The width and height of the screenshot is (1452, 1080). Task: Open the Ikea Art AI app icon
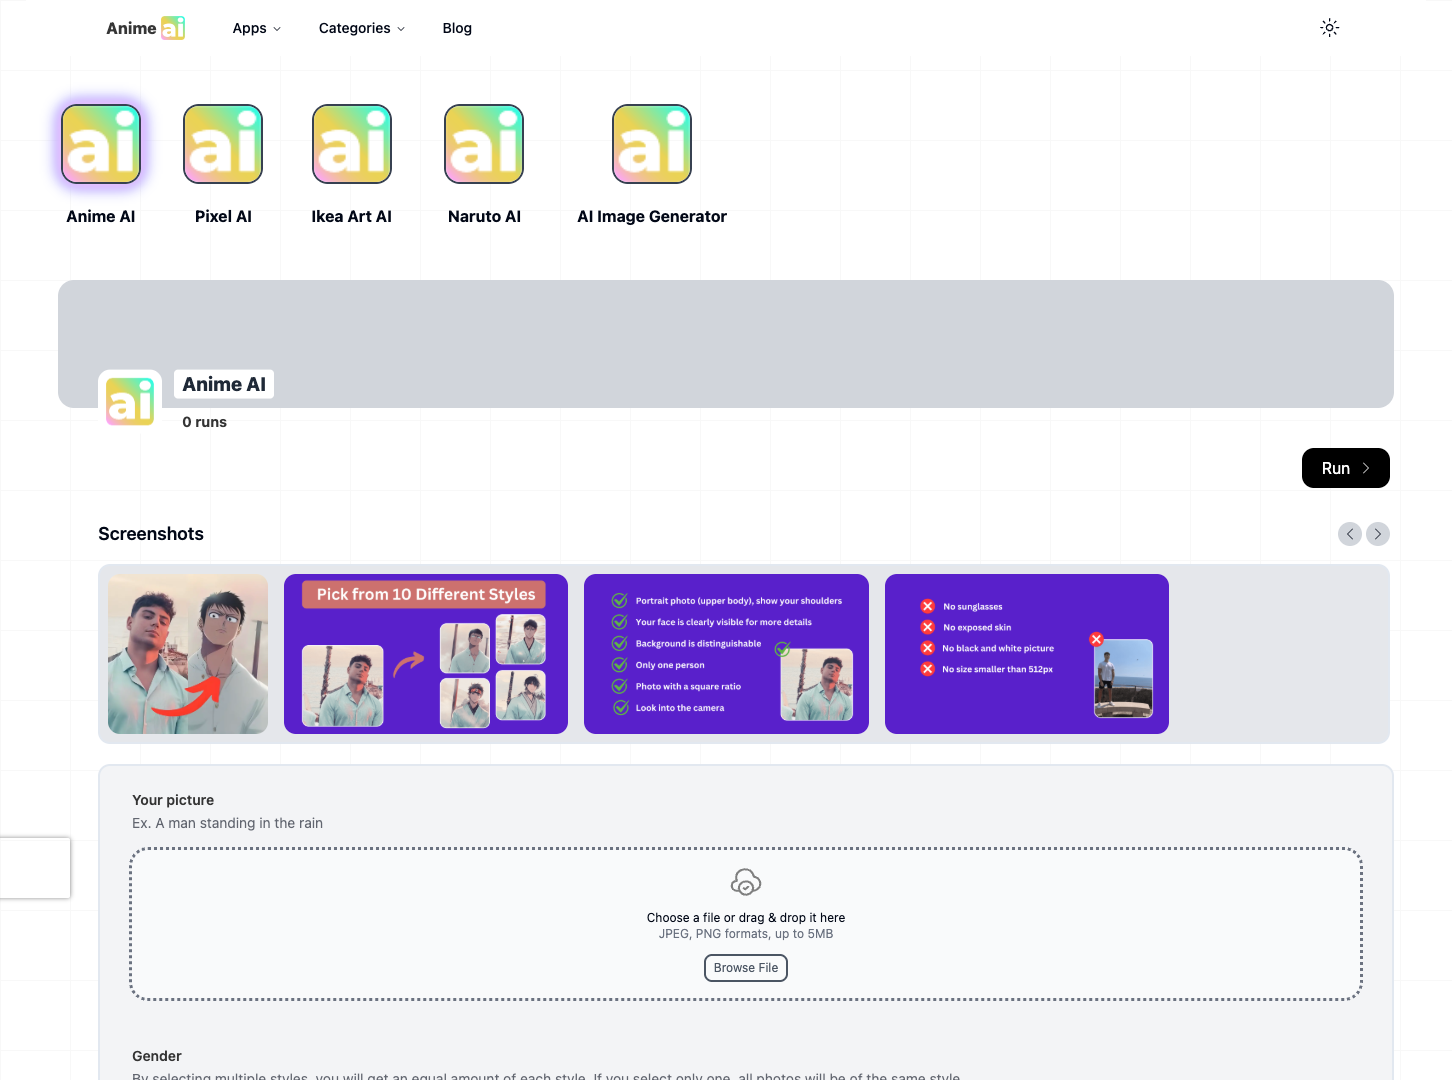(352, 144)
